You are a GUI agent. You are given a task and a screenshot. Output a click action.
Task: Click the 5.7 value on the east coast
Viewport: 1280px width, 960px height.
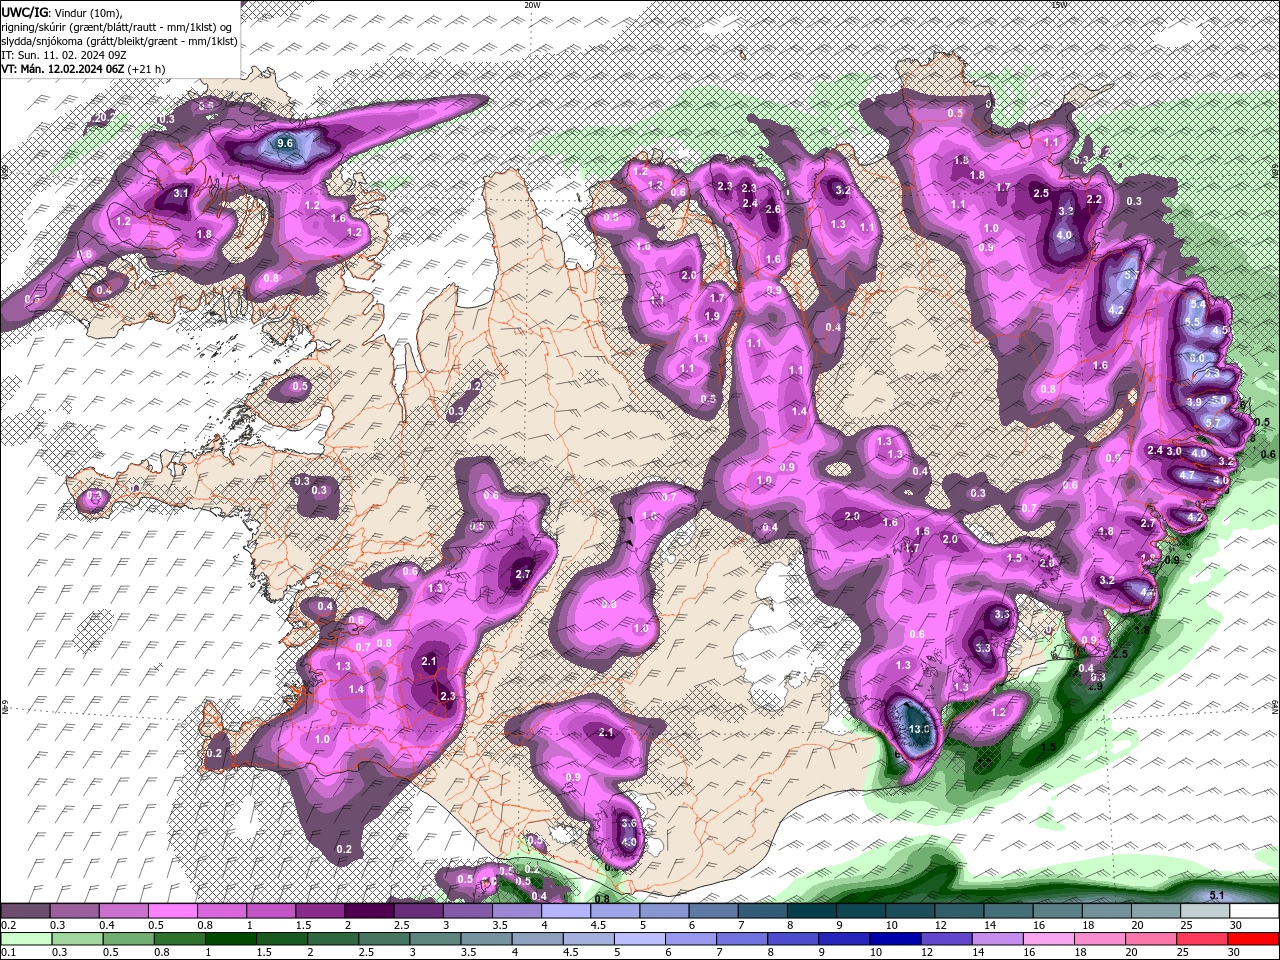1212,423
